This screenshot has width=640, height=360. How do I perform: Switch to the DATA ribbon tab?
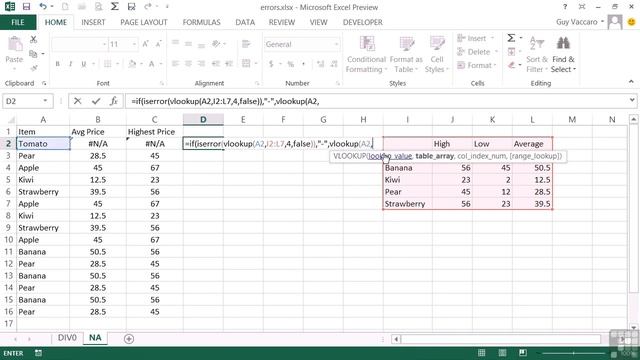(245, 22)
